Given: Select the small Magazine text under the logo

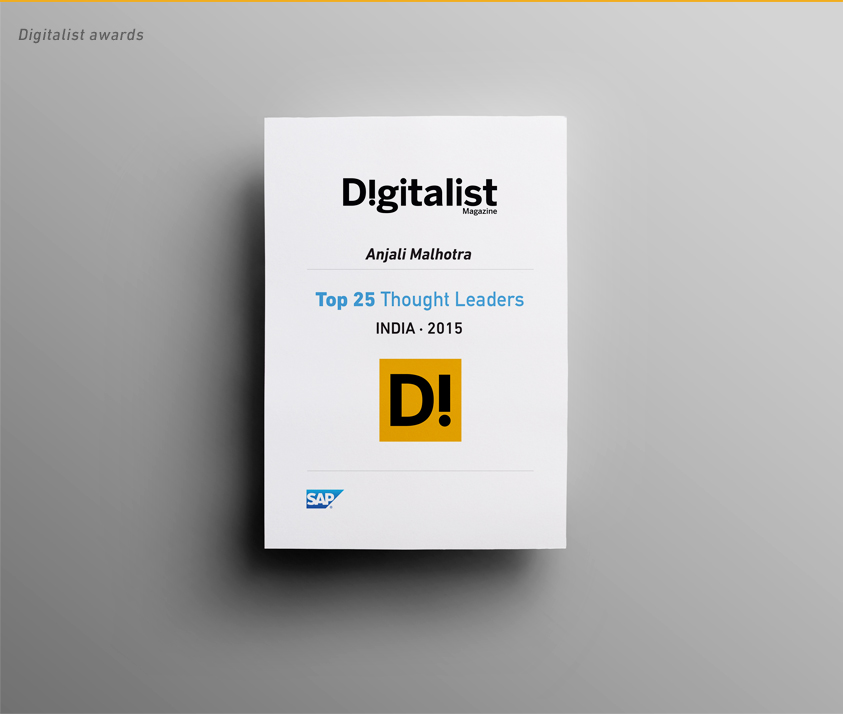Looking at the screenshot, I should click(479, 211).
